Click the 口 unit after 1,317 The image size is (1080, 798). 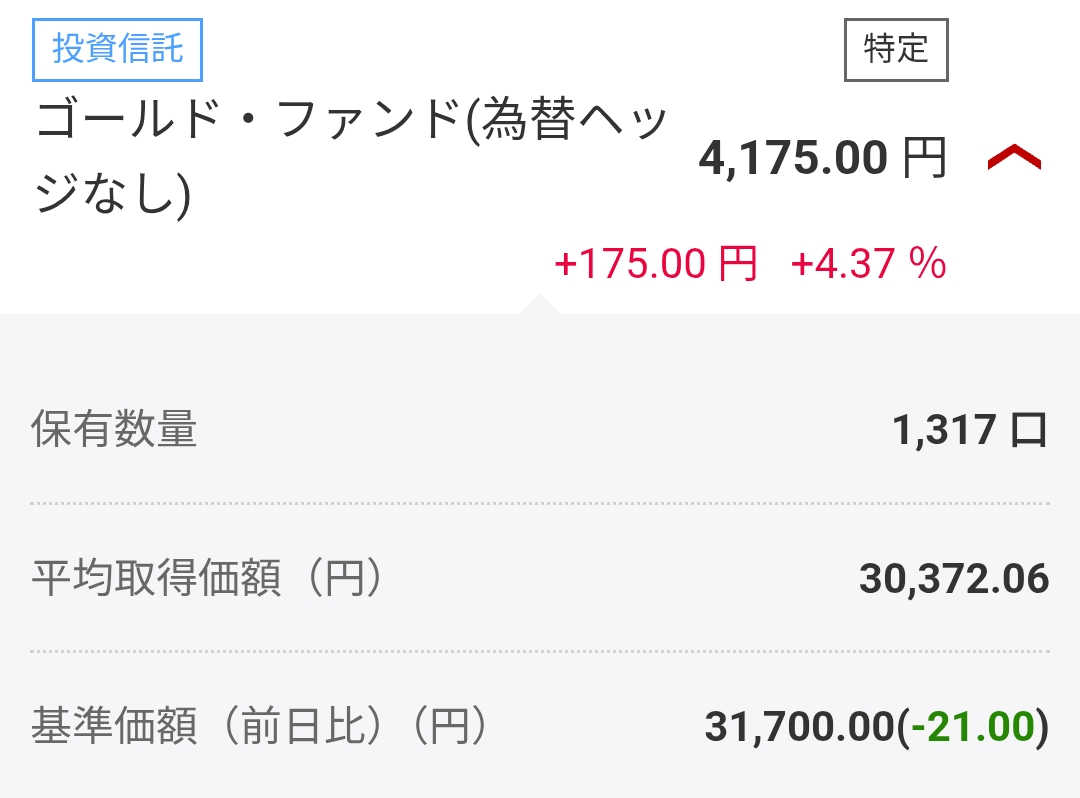(1029, 430)
